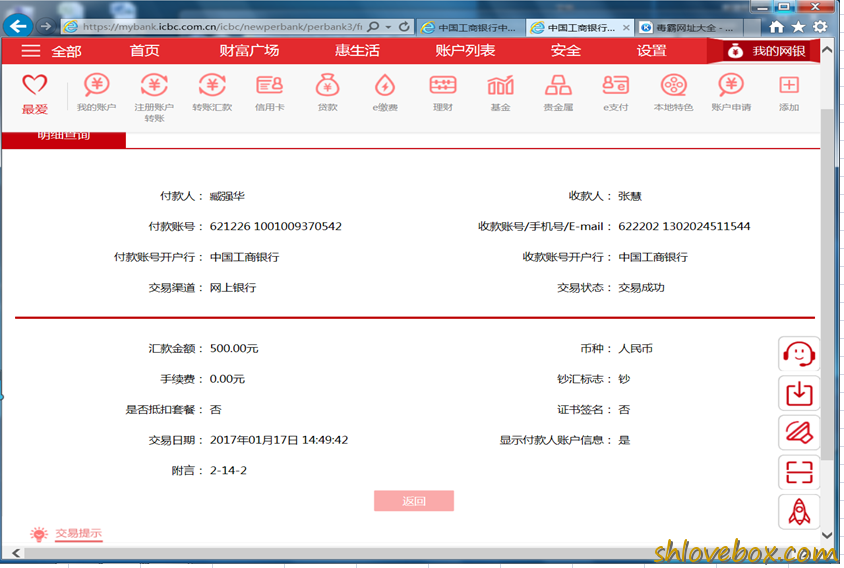The width and height of the screenshot is (844, 568).
Task: Click the 人民币 currency value
Action: point(635,348)
